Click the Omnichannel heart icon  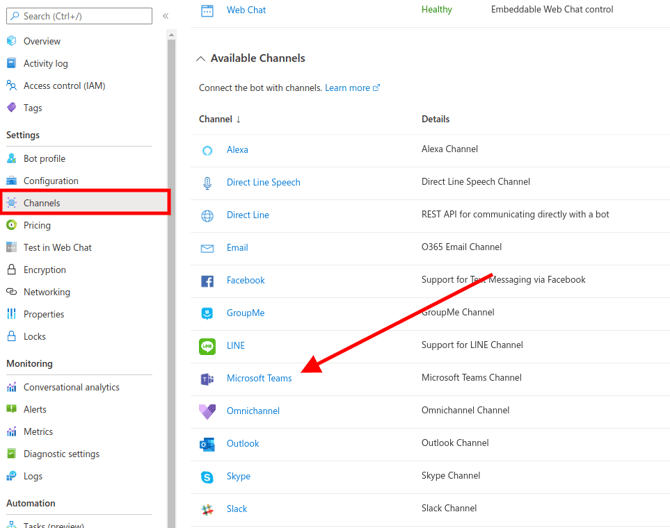[207, 411]
